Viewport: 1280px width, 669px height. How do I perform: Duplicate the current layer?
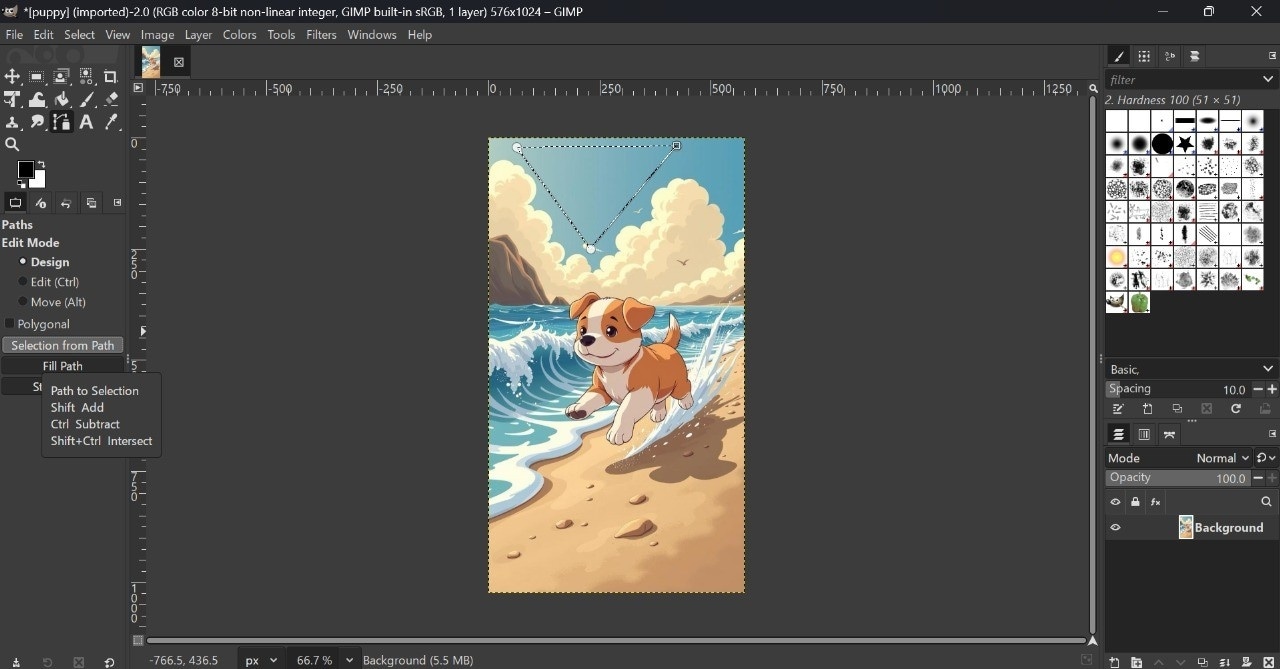click(x=1202, y=662)
